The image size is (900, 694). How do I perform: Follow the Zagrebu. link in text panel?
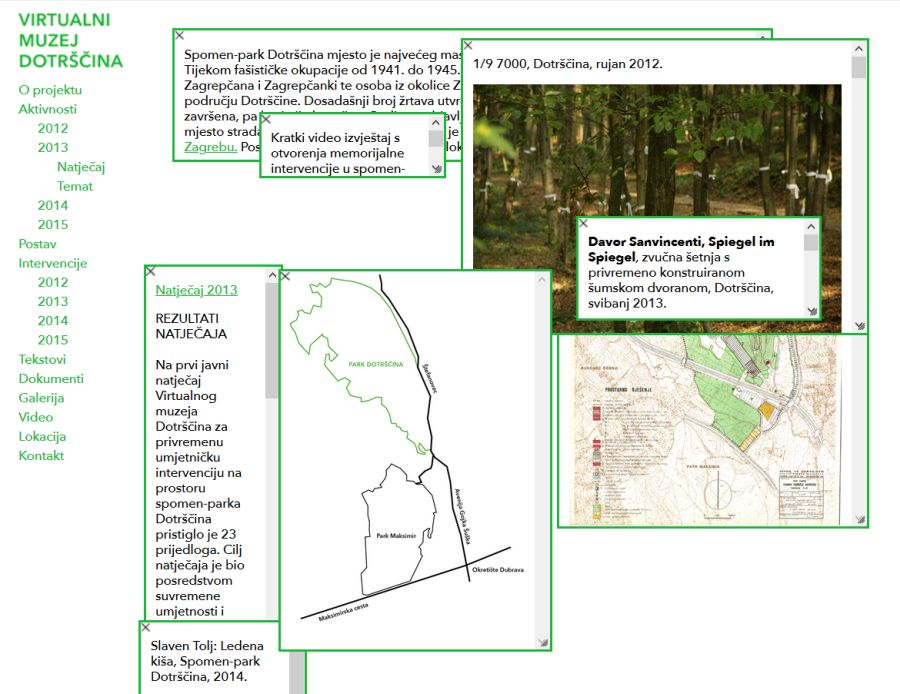[x=211, y=147]
